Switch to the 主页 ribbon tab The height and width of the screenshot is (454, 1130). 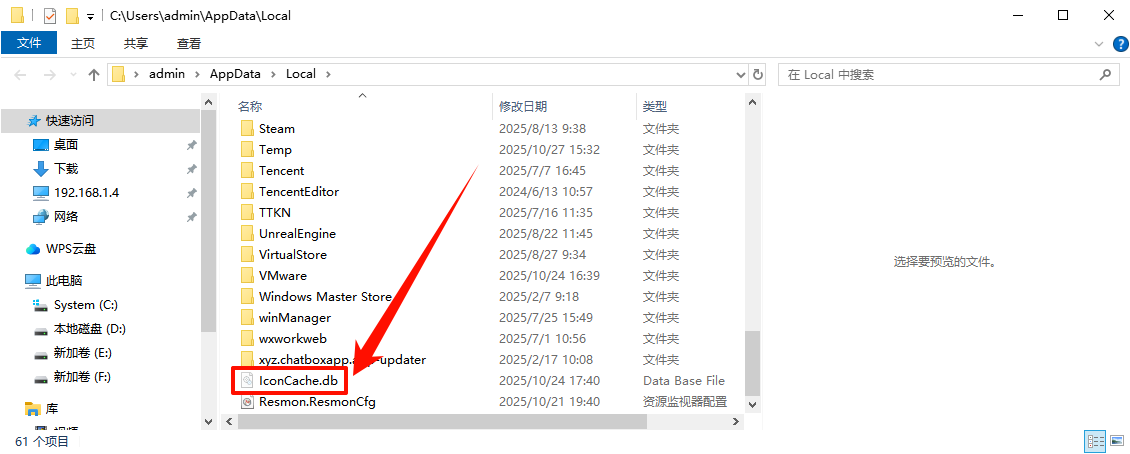[x=83, y=43]
